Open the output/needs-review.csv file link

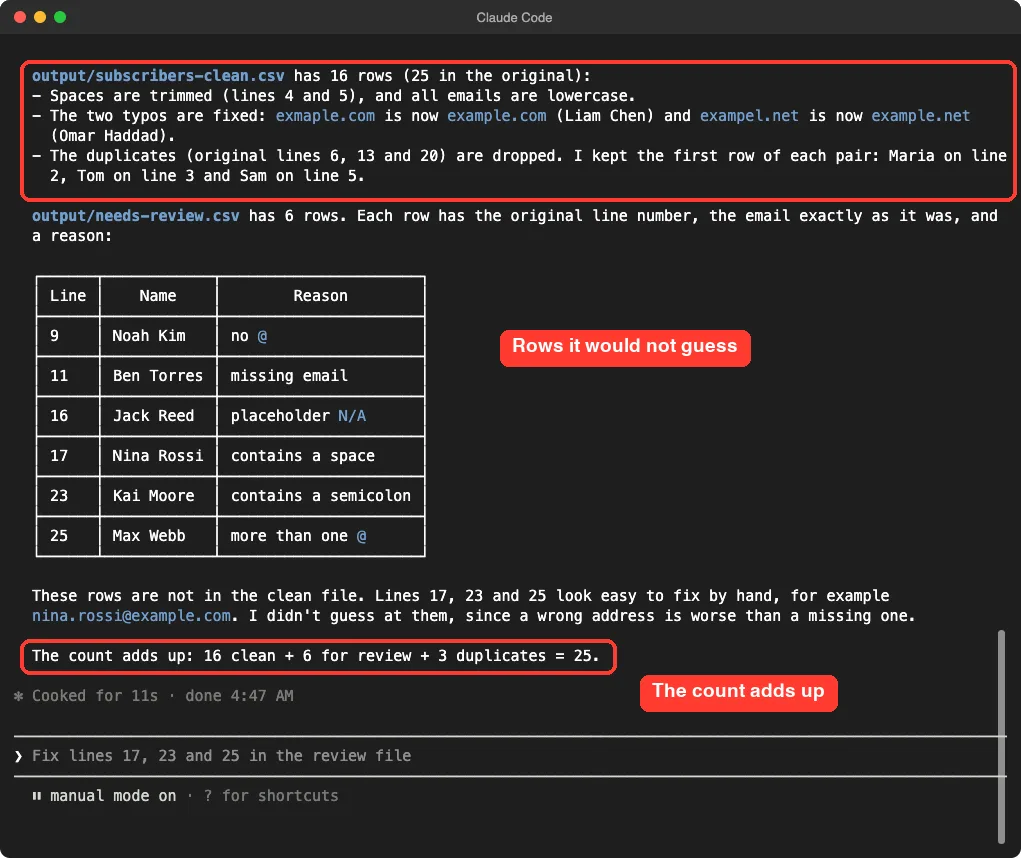(x=135, y=215)
